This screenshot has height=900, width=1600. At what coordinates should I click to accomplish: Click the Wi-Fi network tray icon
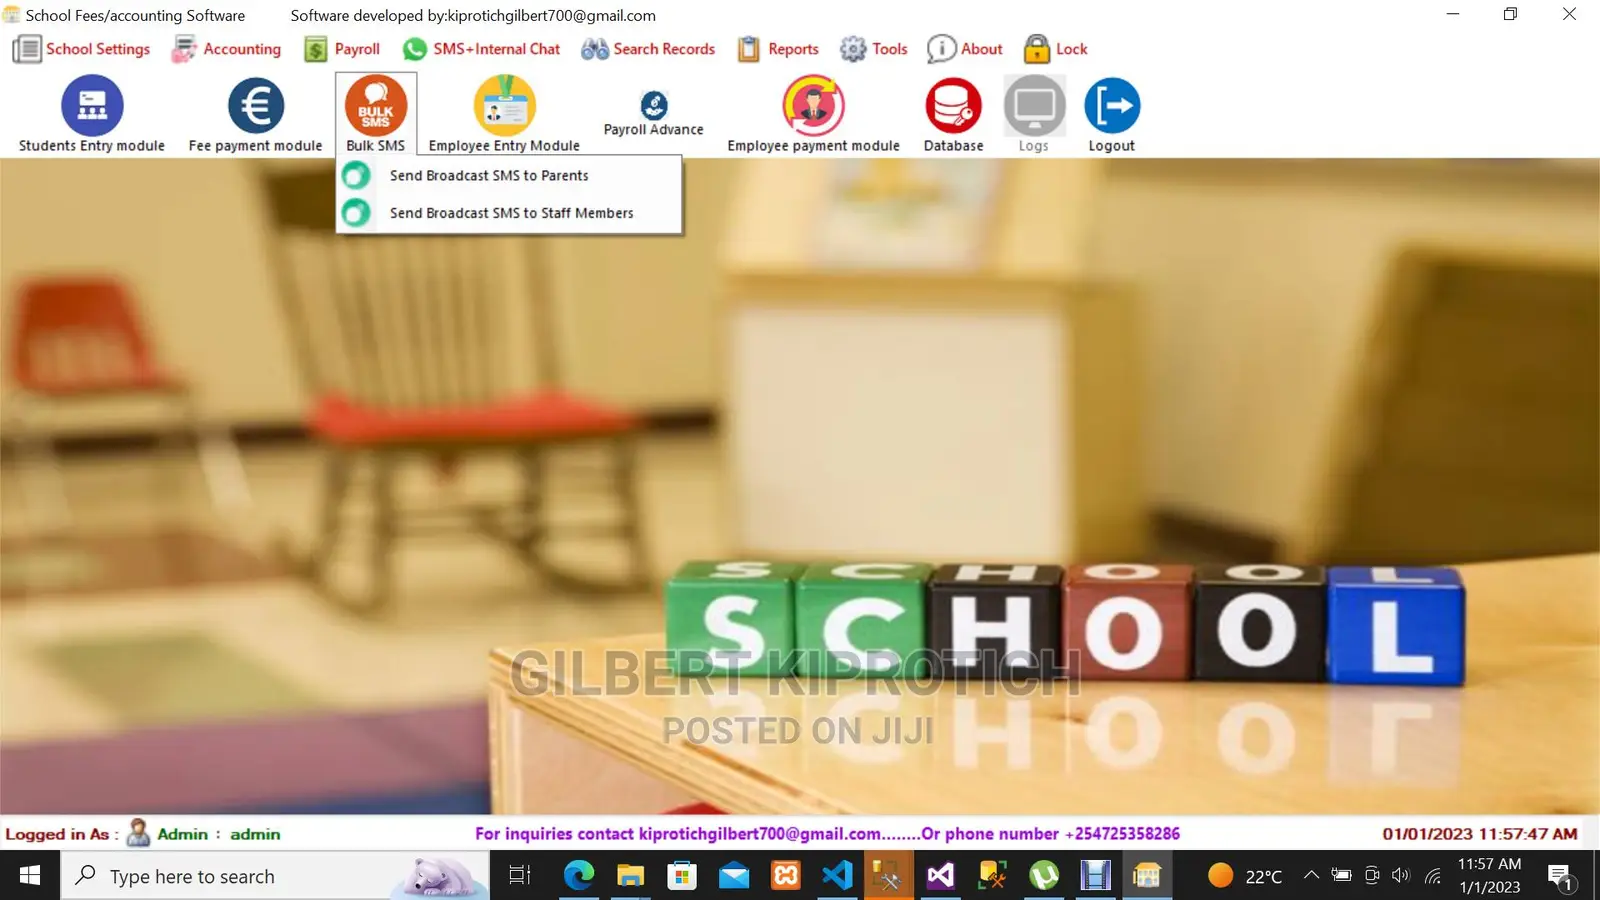pyautogui.click(x=1433, y=876)
